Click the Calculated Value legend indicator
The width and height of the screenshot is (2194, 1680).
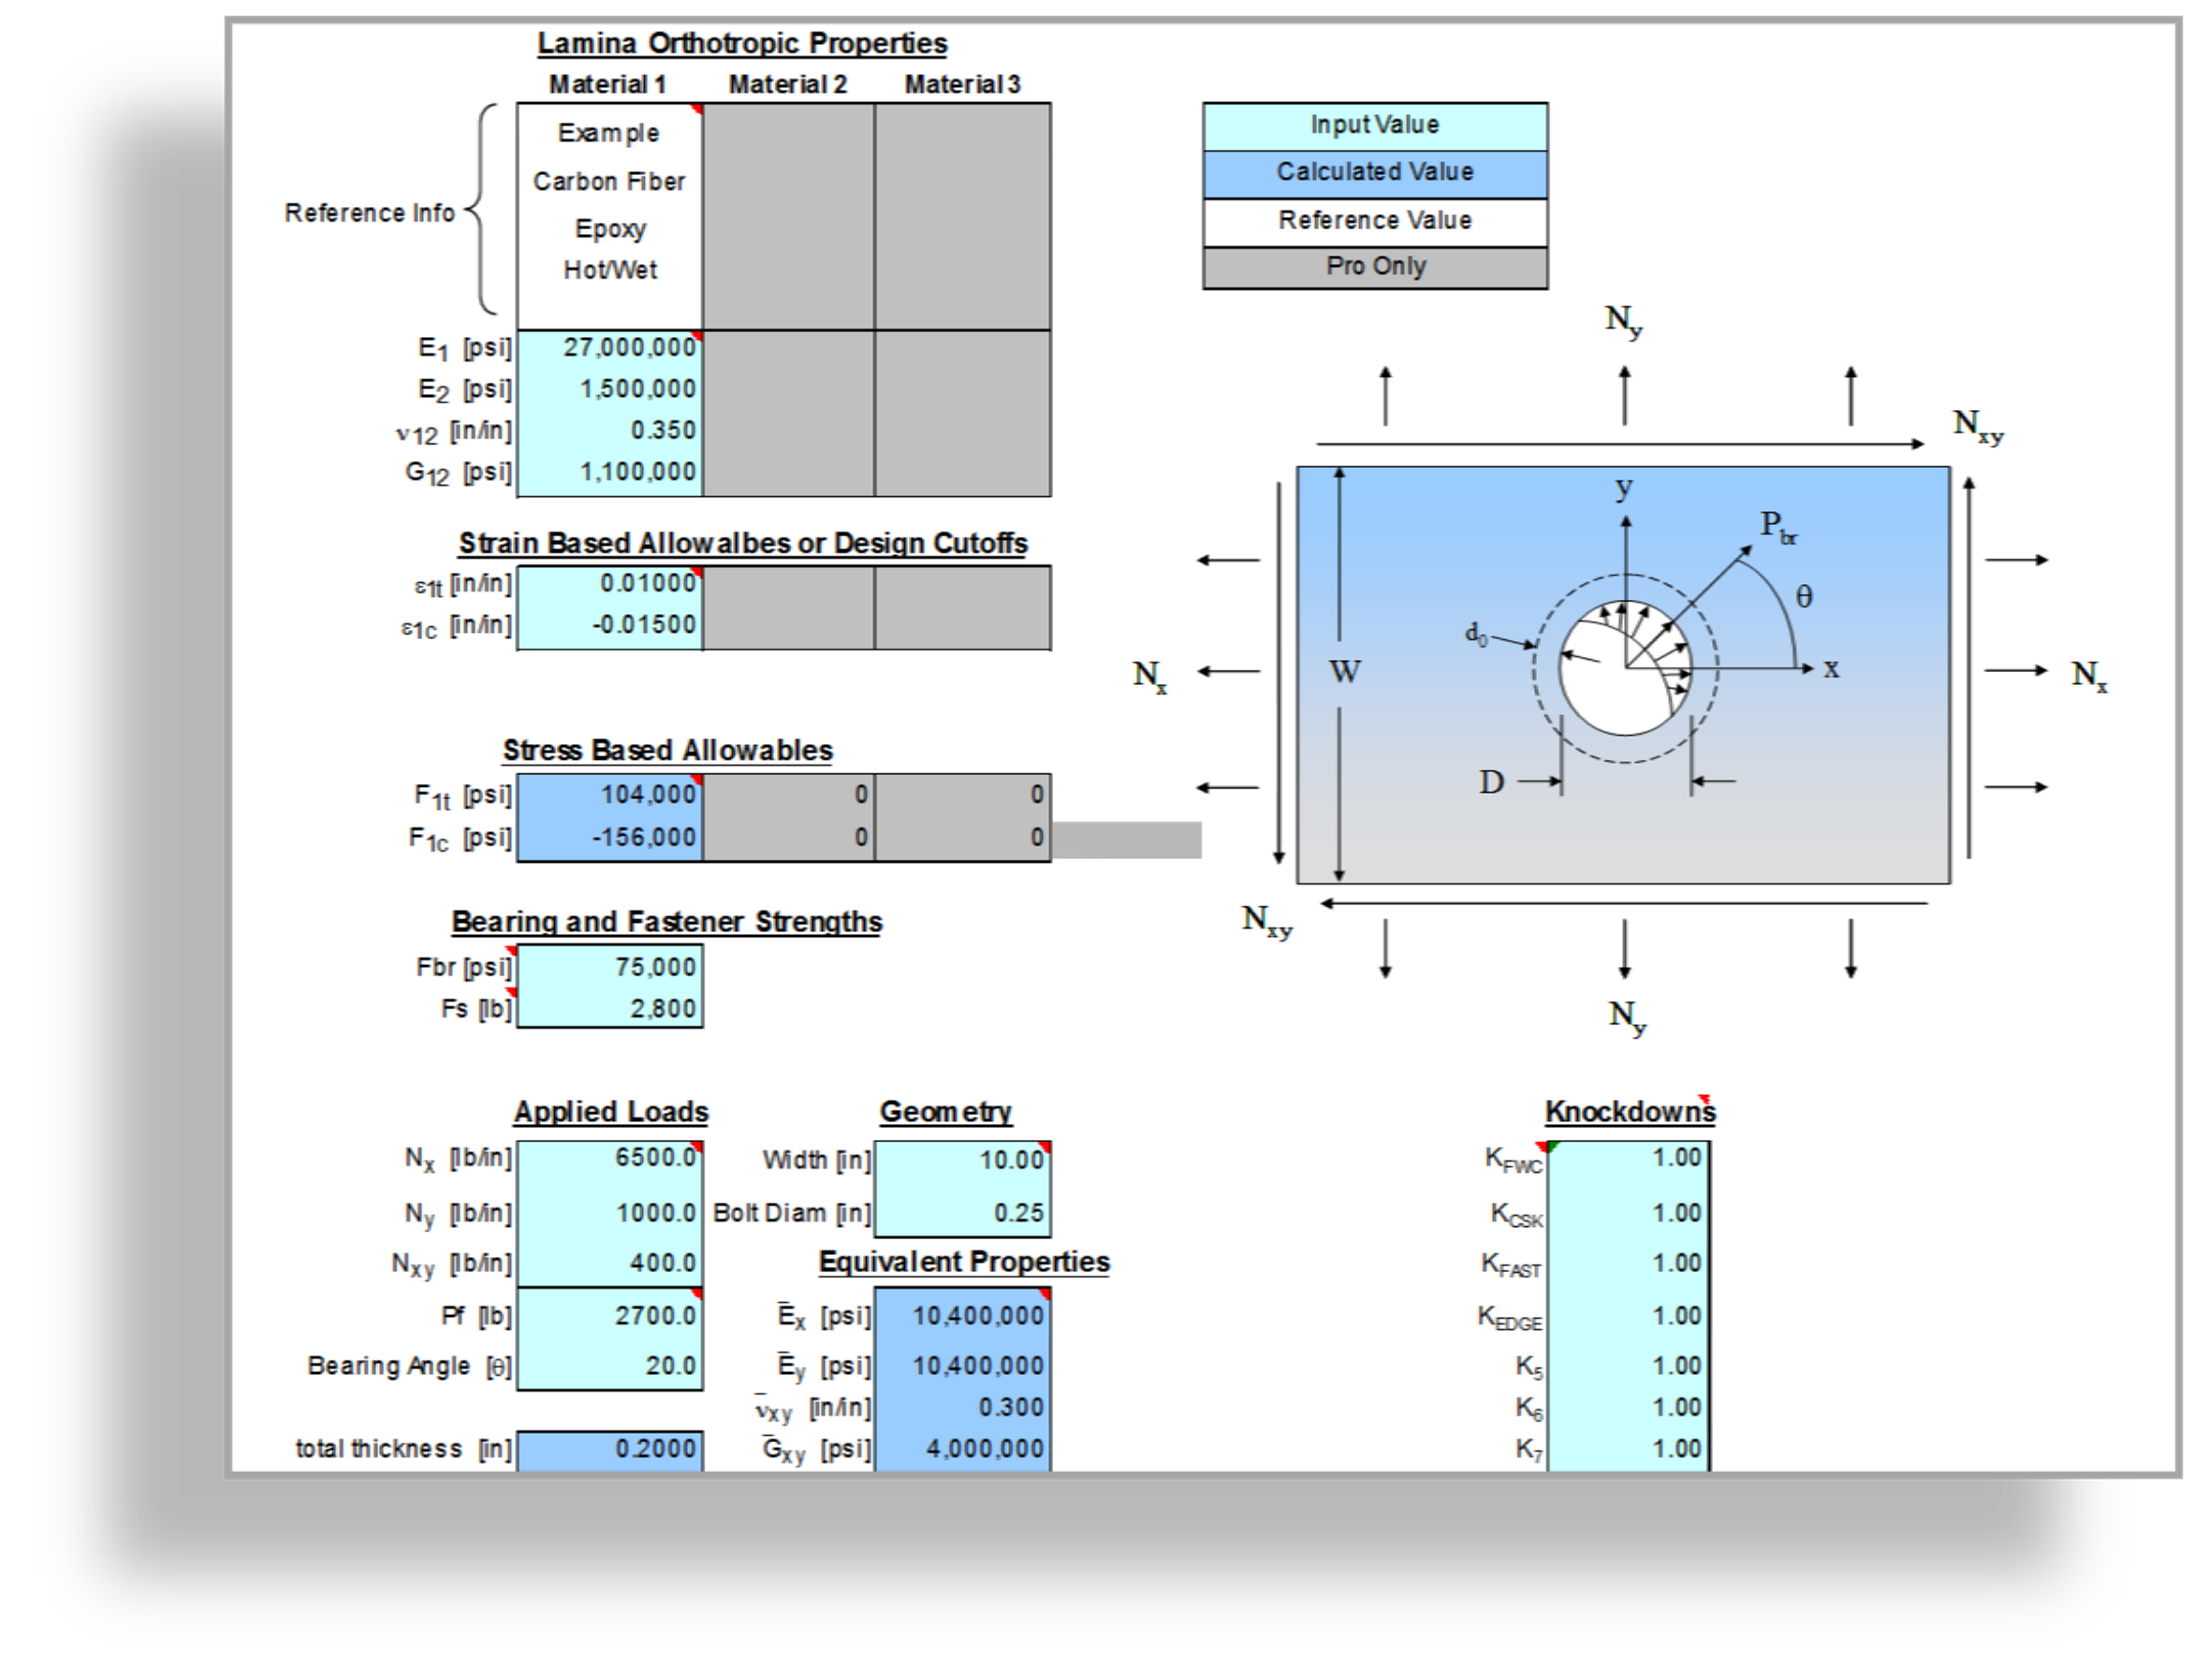tap(1341, 180)
